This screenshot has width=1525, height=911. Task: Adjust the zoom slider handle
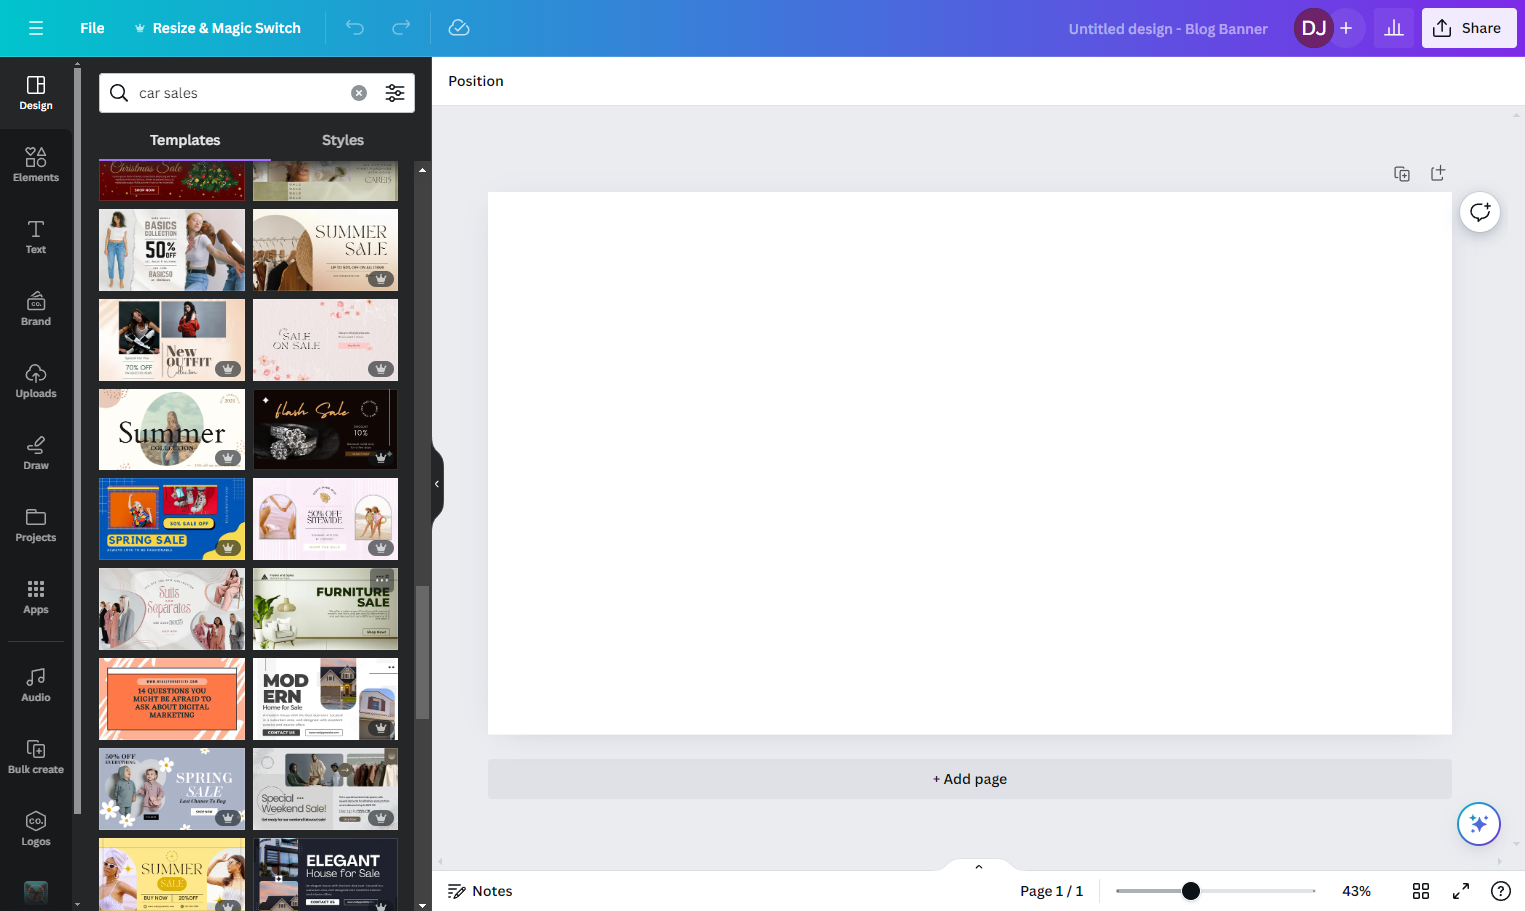pyautogui.click(x=1190, y=891)
